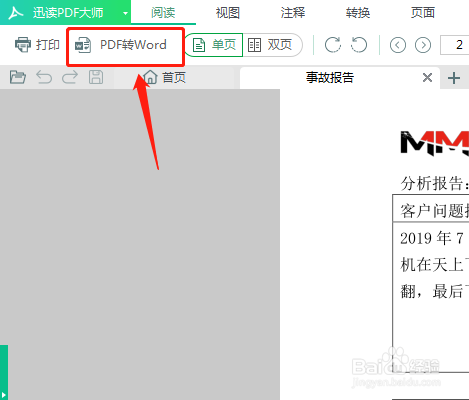469x400 pixels.
Task: Close the 事故报告 tab
Action: [427, 78]
